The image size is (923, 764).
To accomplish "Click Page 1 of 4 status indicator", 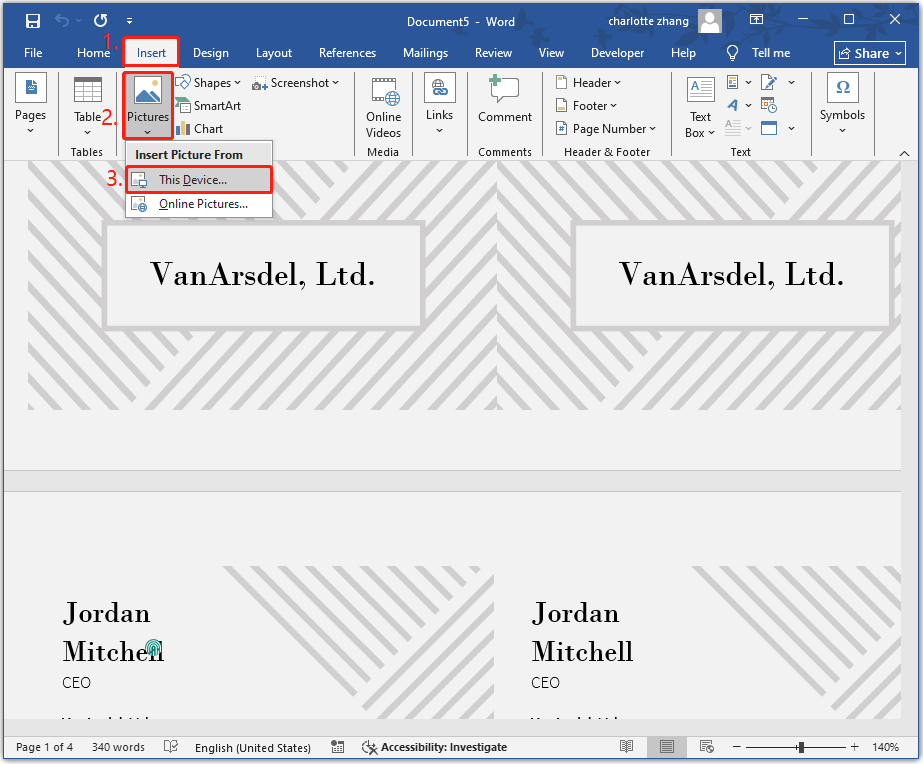I will 45,747.
